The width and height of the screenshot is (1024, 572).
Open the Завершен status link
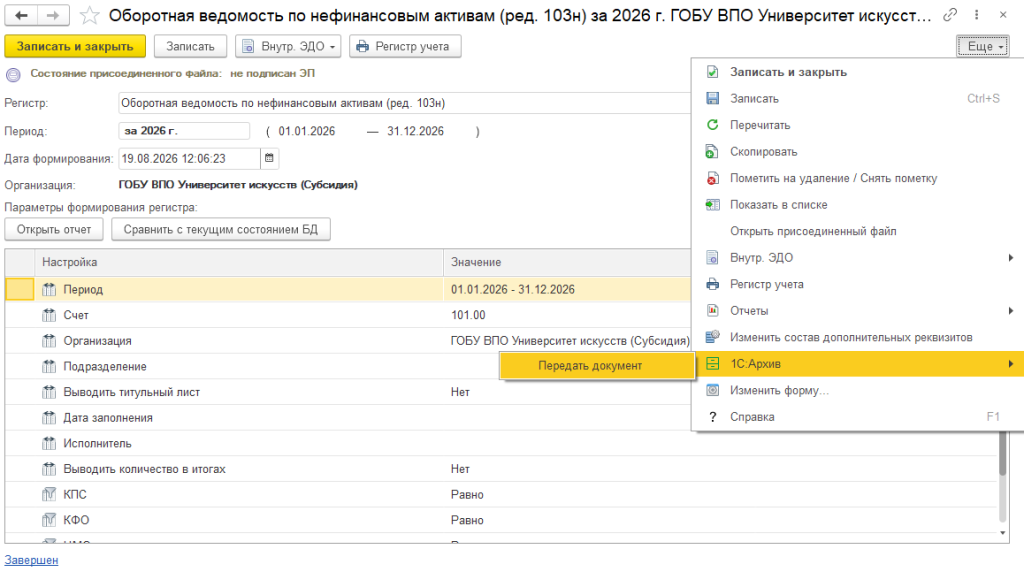(31, 560)
